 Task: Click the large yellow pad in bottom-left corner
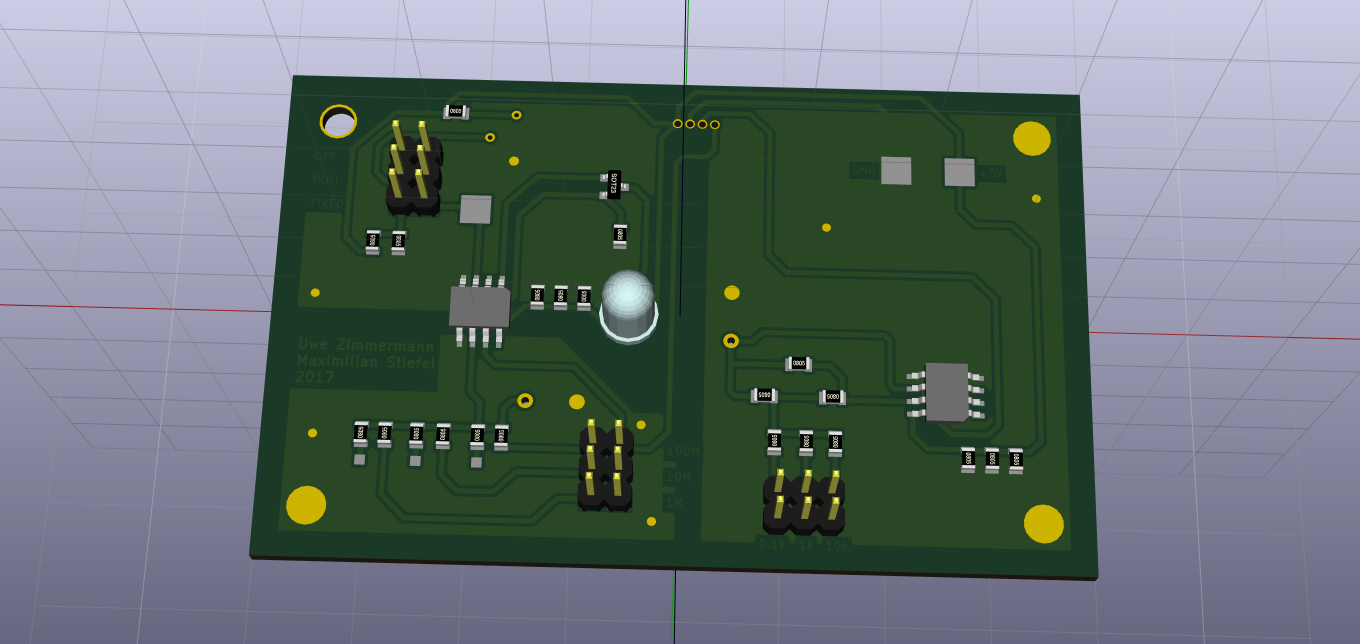[x=306, y=505]
